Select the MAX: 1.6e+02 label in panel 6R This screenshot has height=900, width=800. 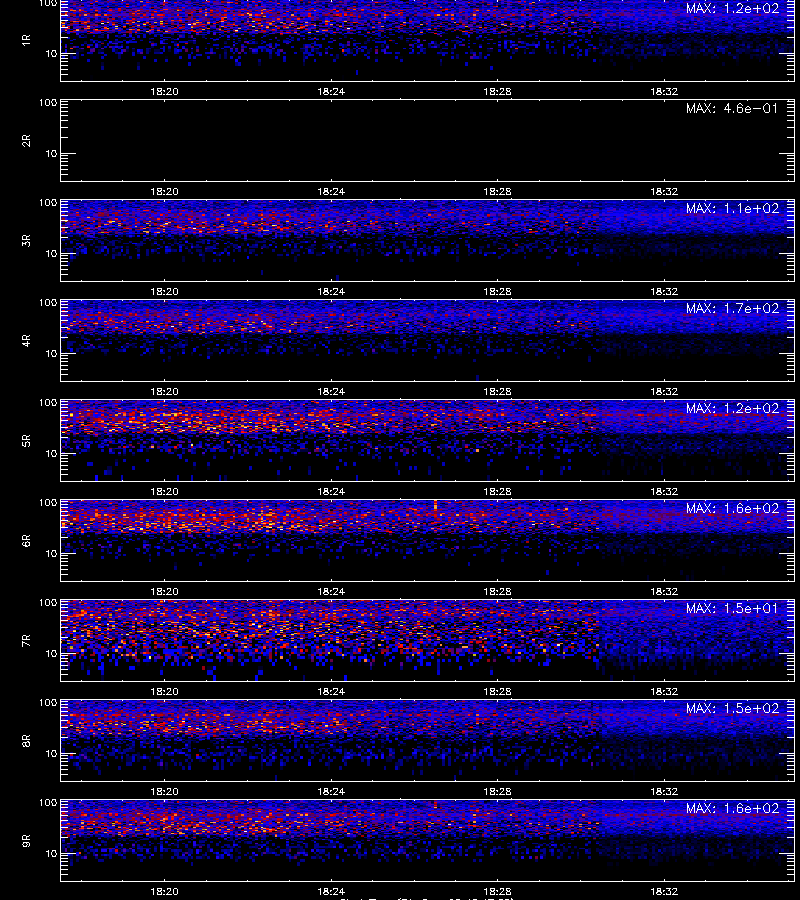point(732,509)
